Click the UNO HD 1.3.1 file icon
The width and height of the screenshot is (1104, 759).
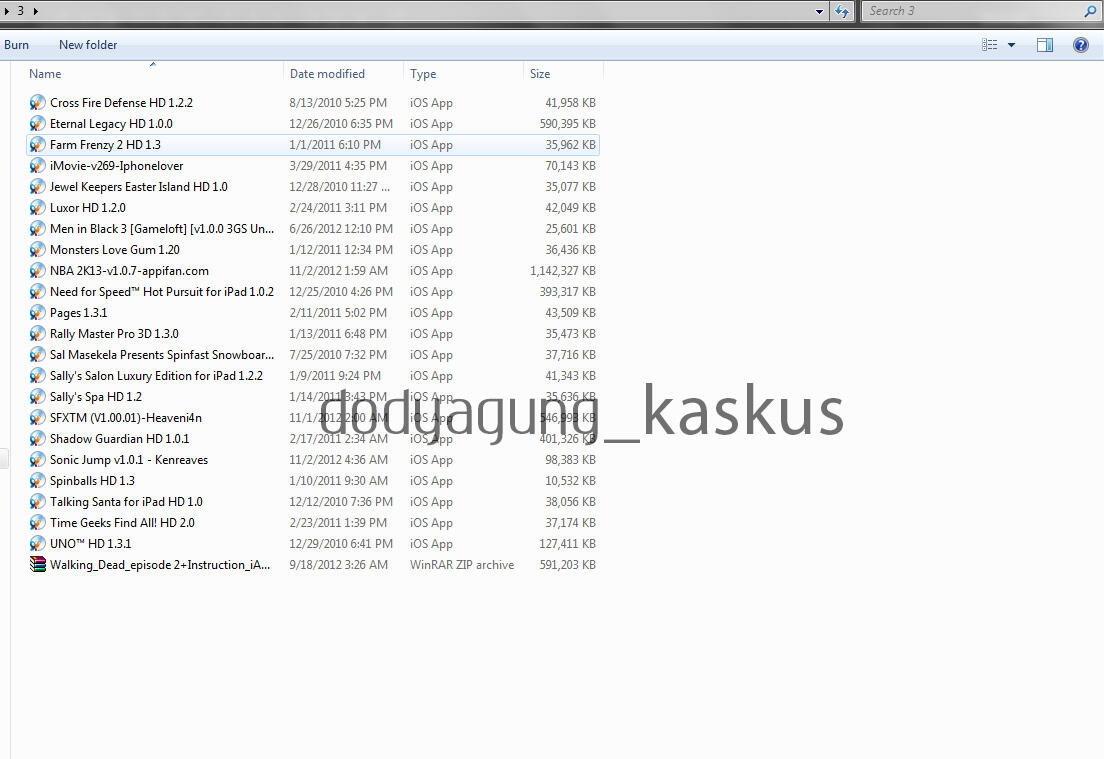(x=37, y=544)
